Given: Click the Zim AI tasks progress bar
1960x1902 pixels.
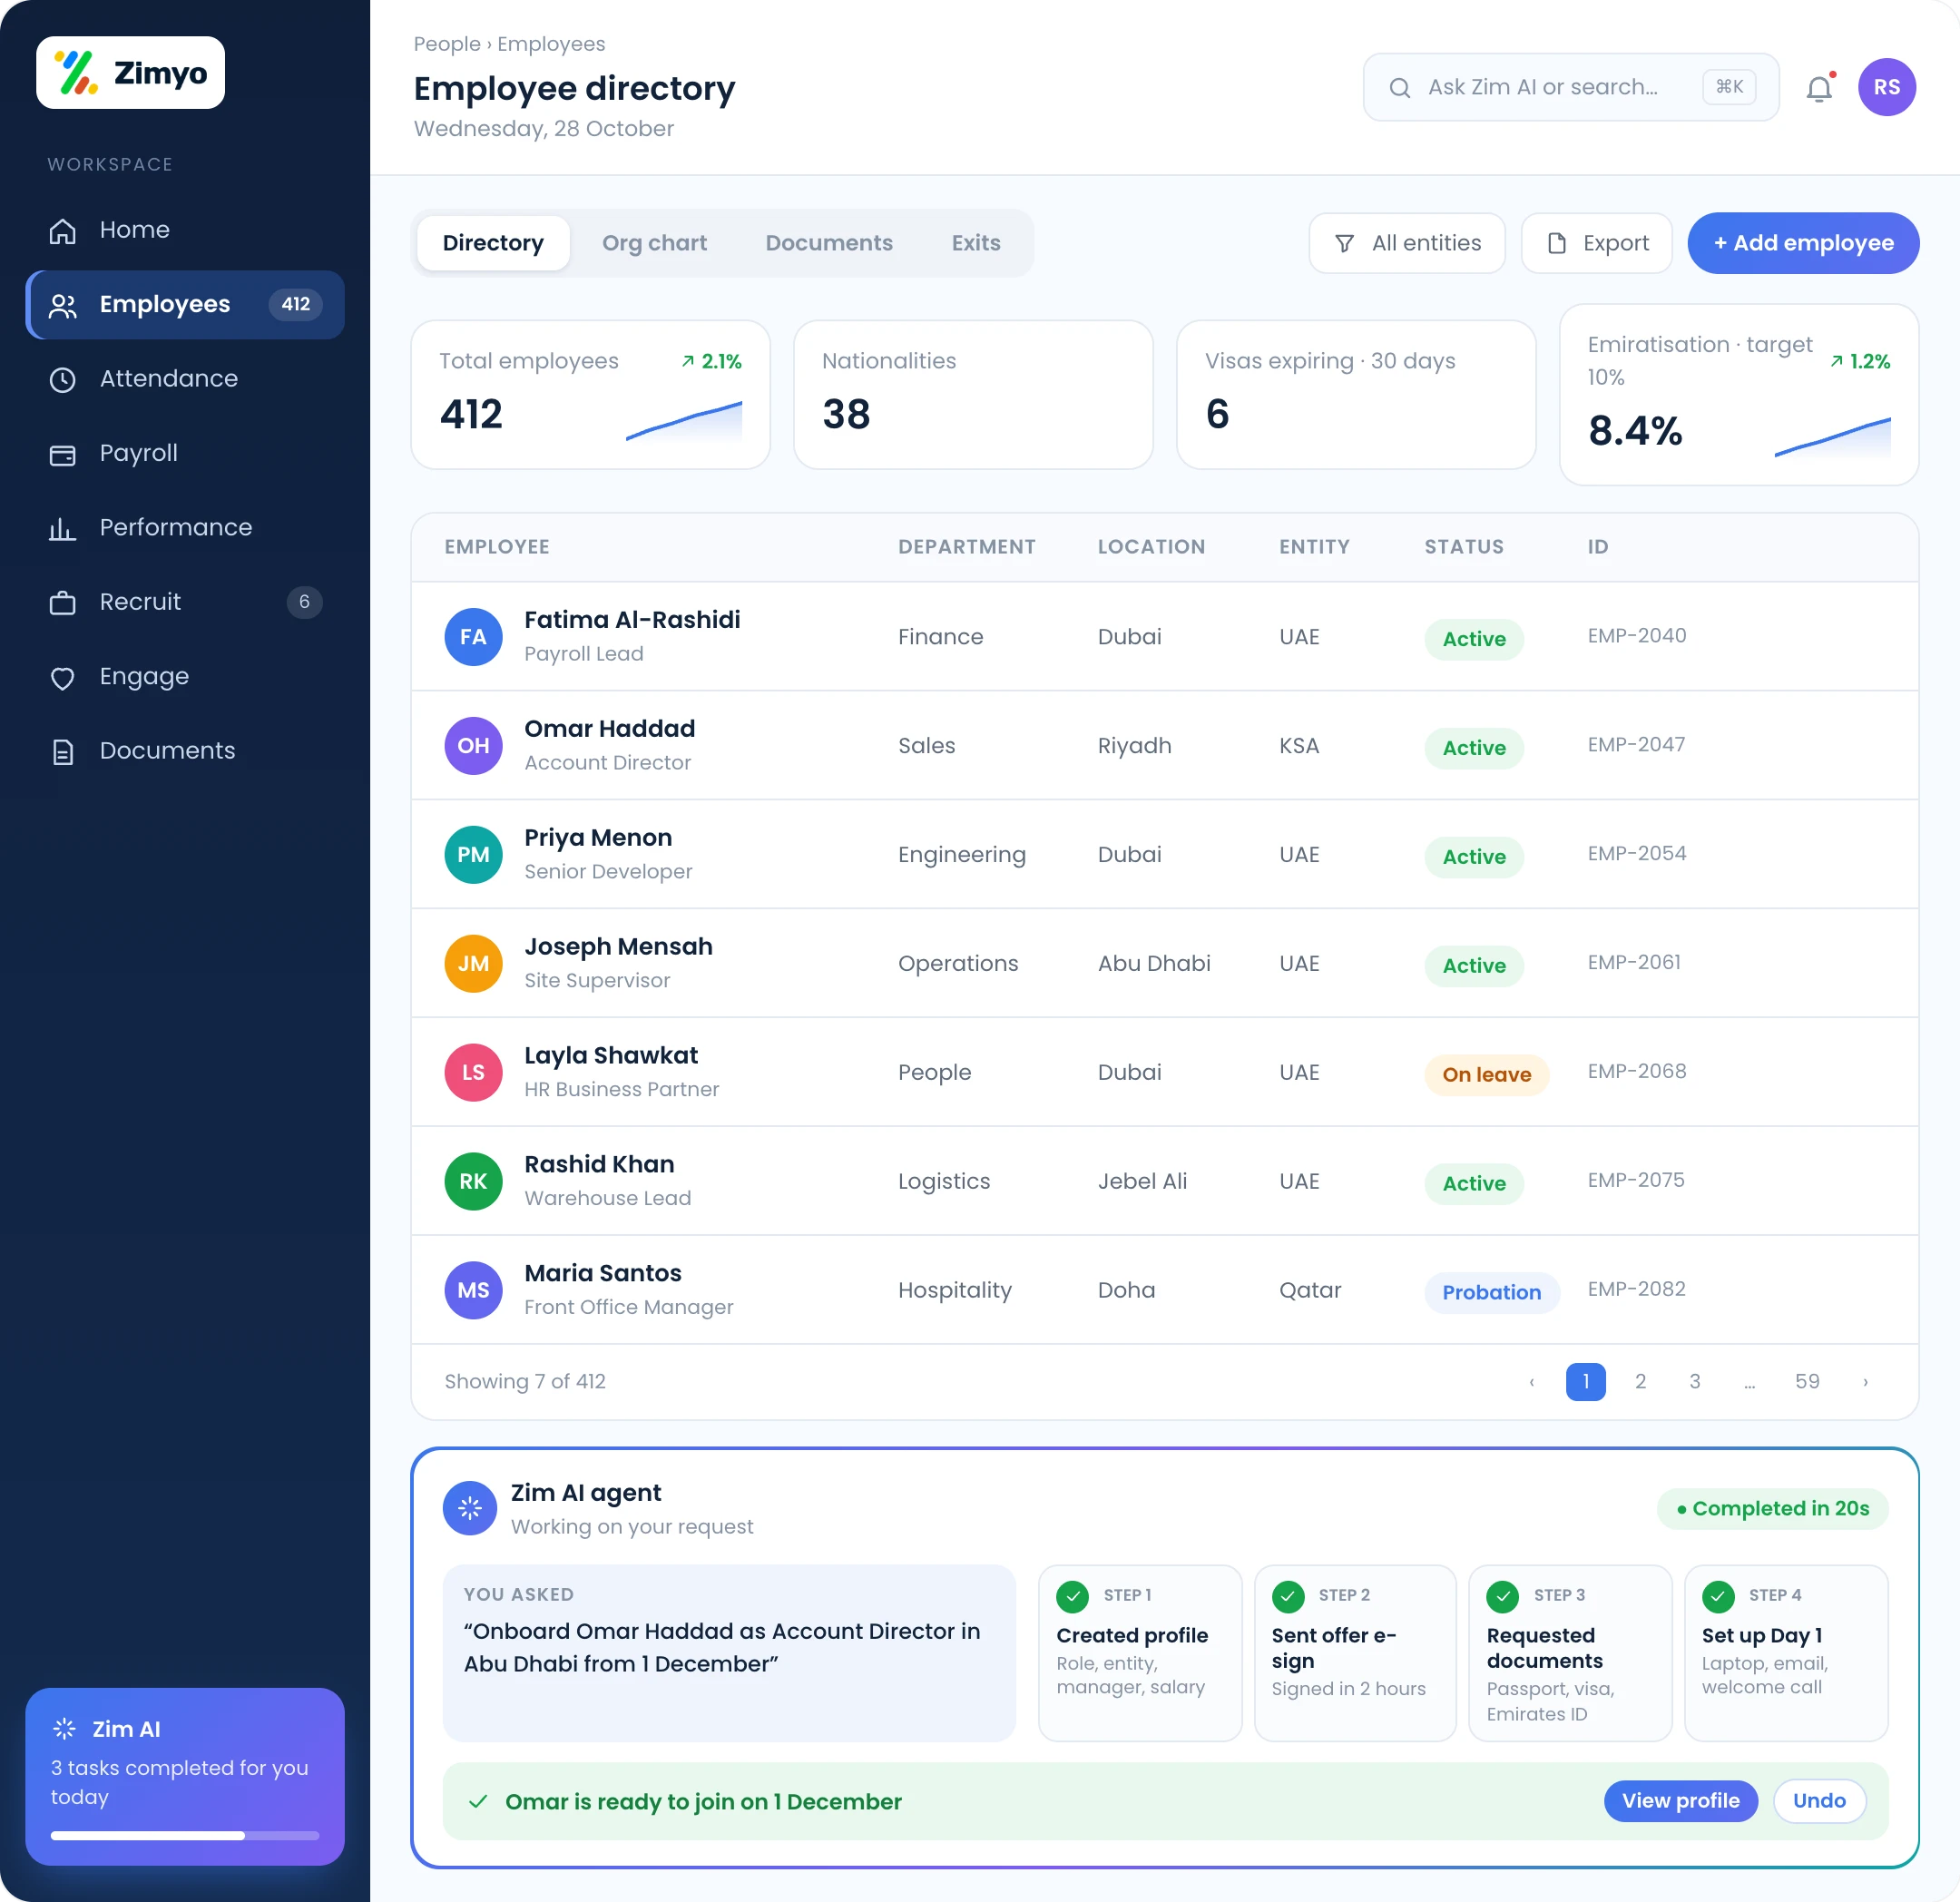Looking at the screenshot, I should (185, 1836).
